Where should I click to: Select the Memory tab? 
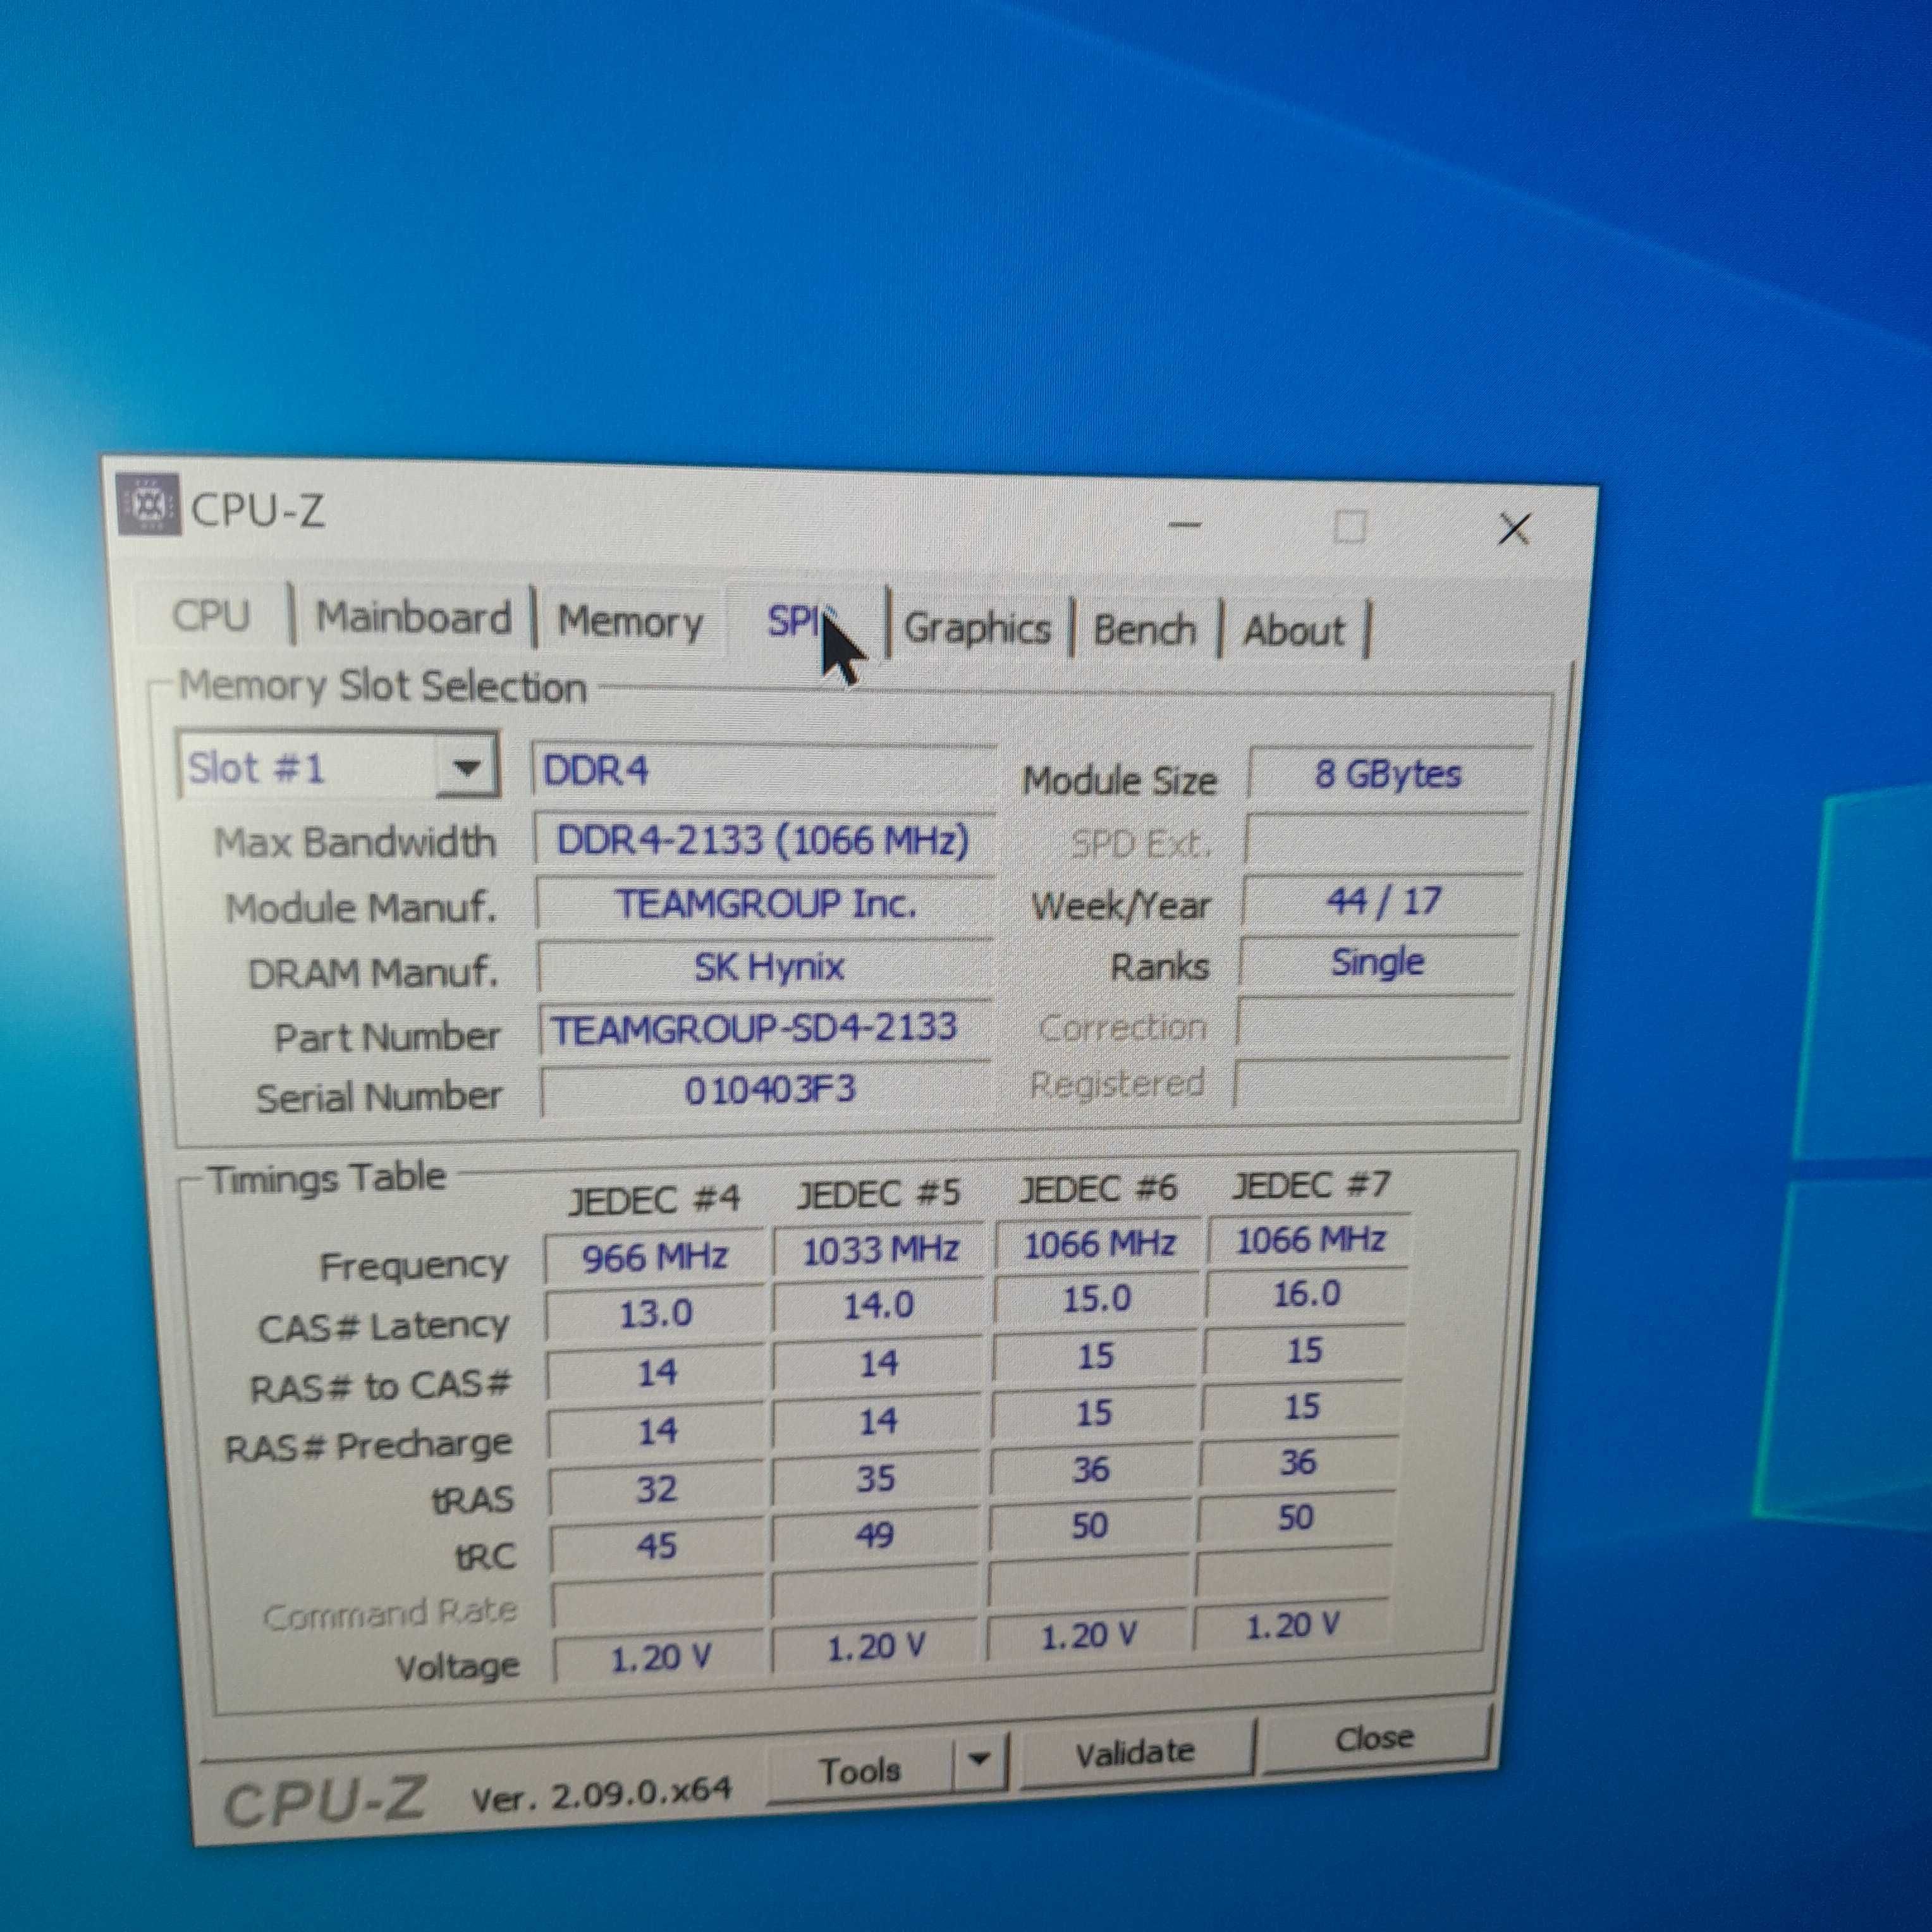630,621
